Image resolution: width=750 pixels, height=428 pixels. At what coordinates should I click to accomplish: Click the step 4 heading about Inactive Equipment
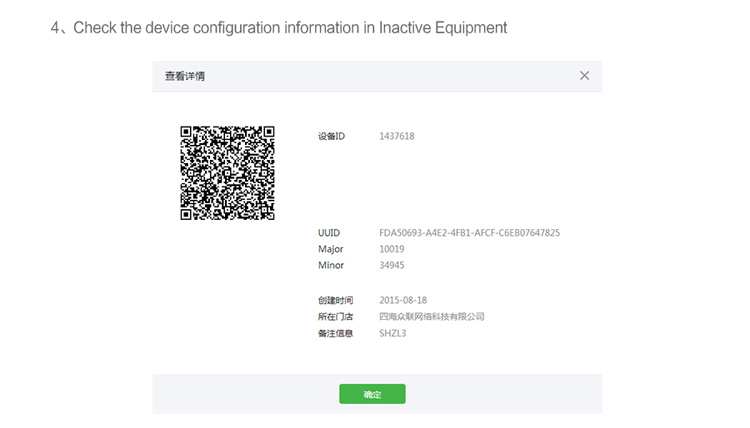pos(279,28)
